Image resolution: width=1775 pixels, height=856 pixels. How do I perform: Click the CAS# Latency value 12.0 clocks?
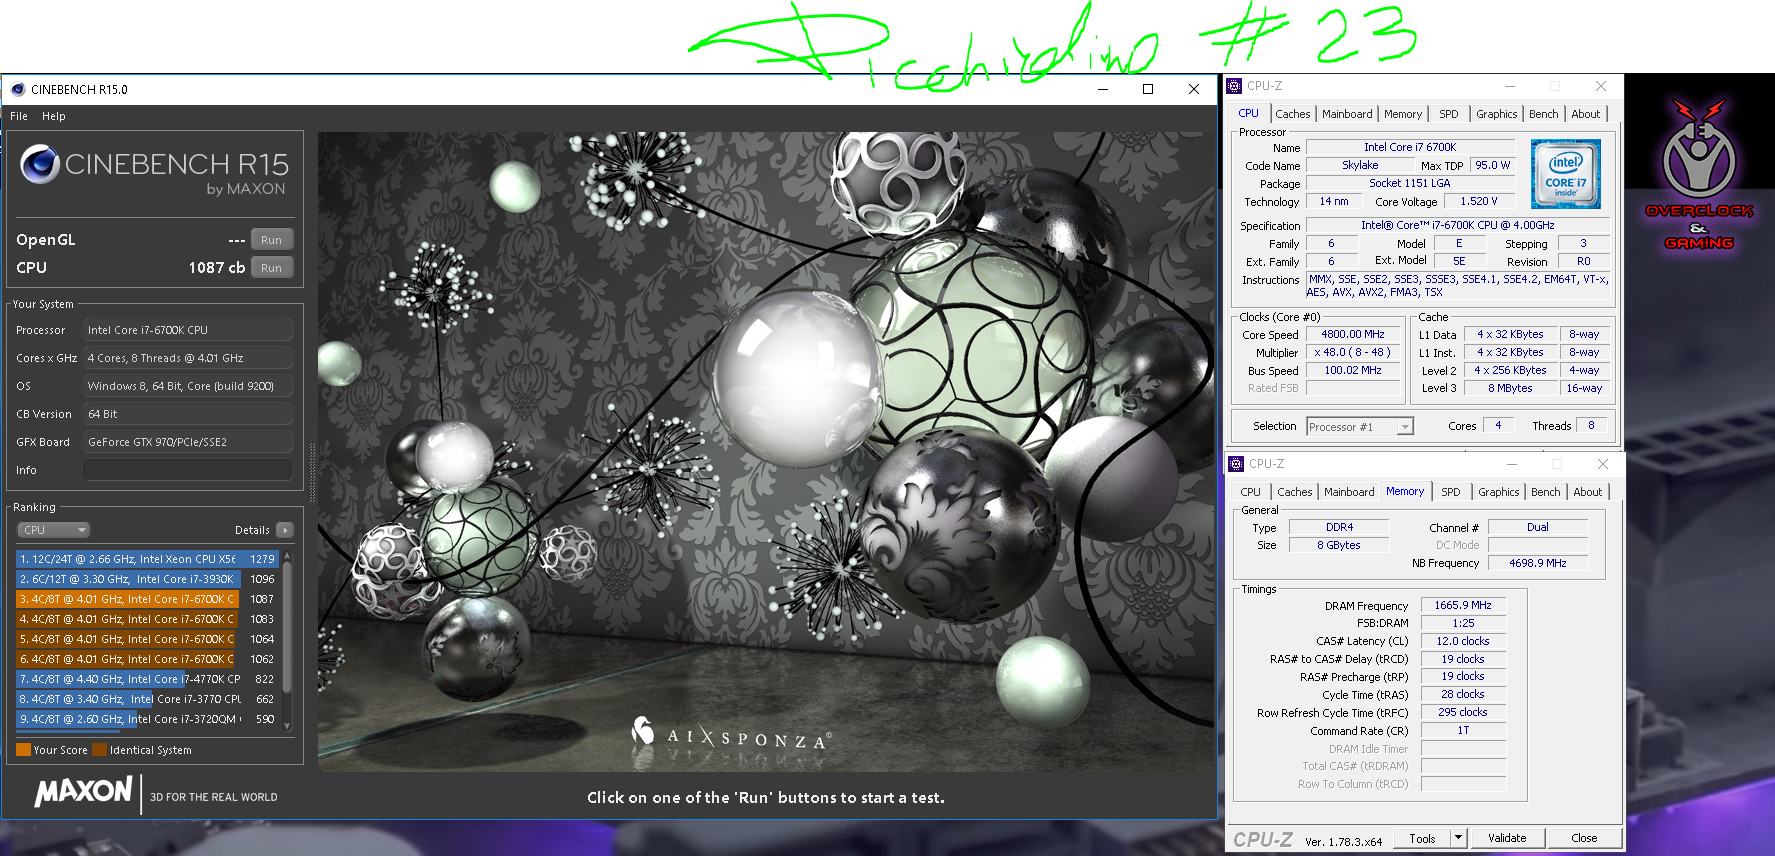point(1462,642)
